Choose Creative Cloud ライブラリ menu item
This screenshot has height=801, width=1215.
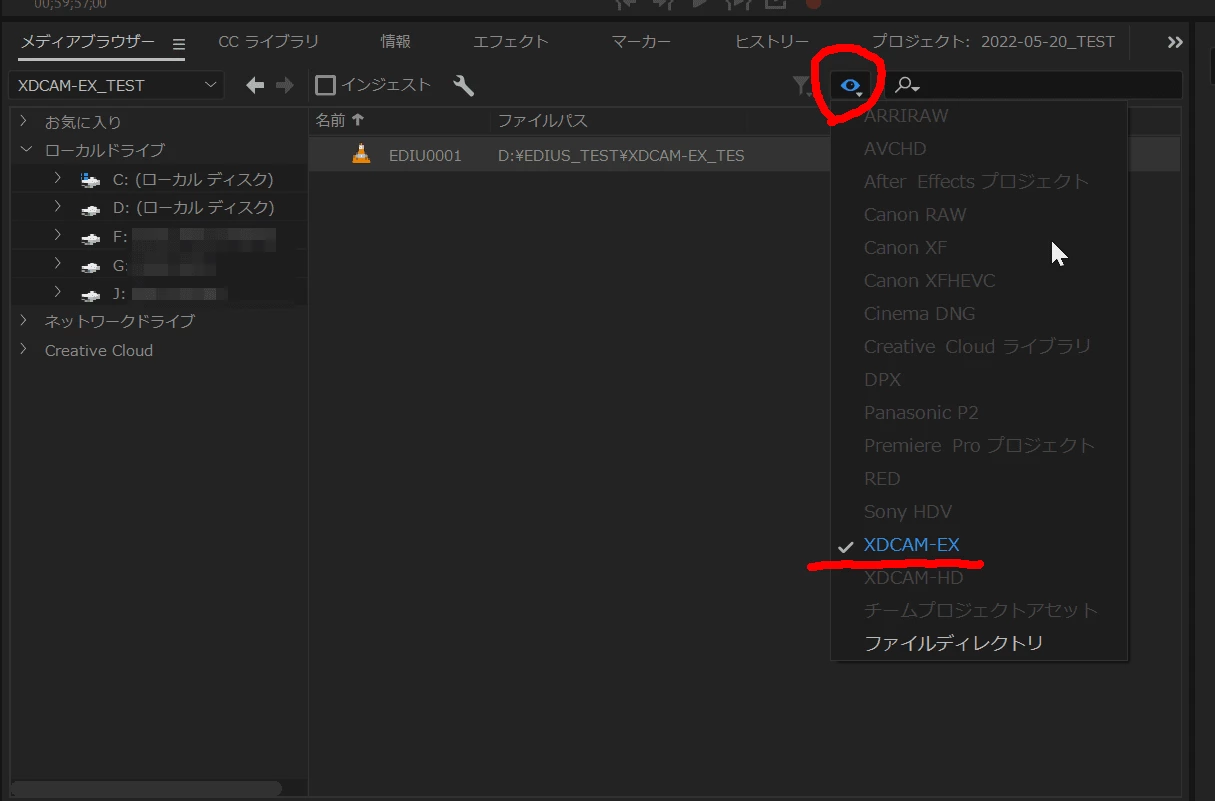pyautogui.click(x=979, y=347)
